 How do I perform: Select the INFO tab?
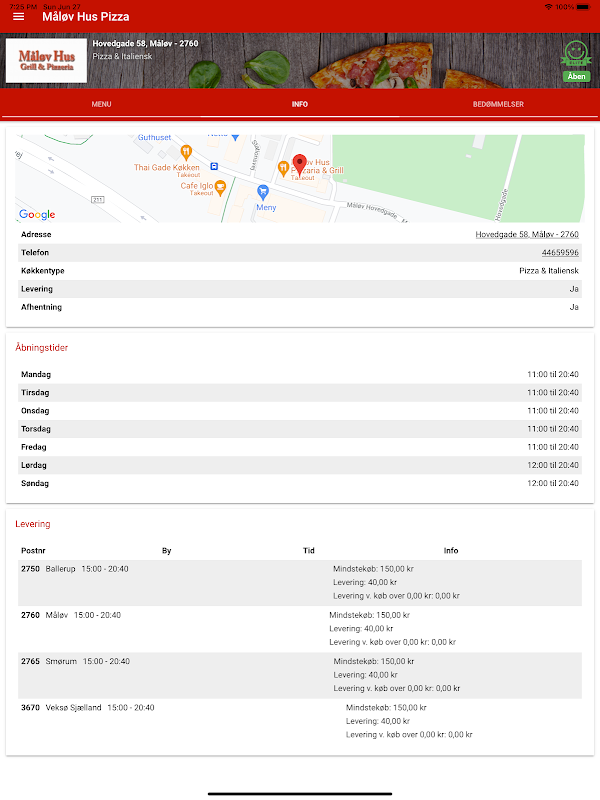point(299,104)
